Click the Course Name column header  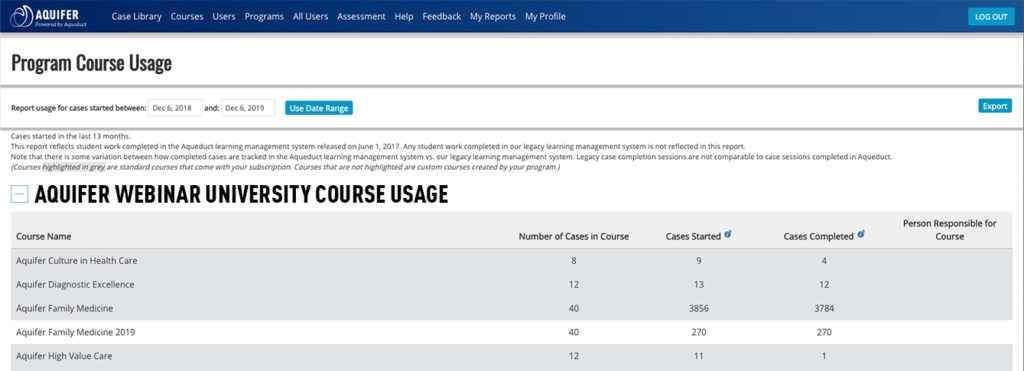pos(44,236)
